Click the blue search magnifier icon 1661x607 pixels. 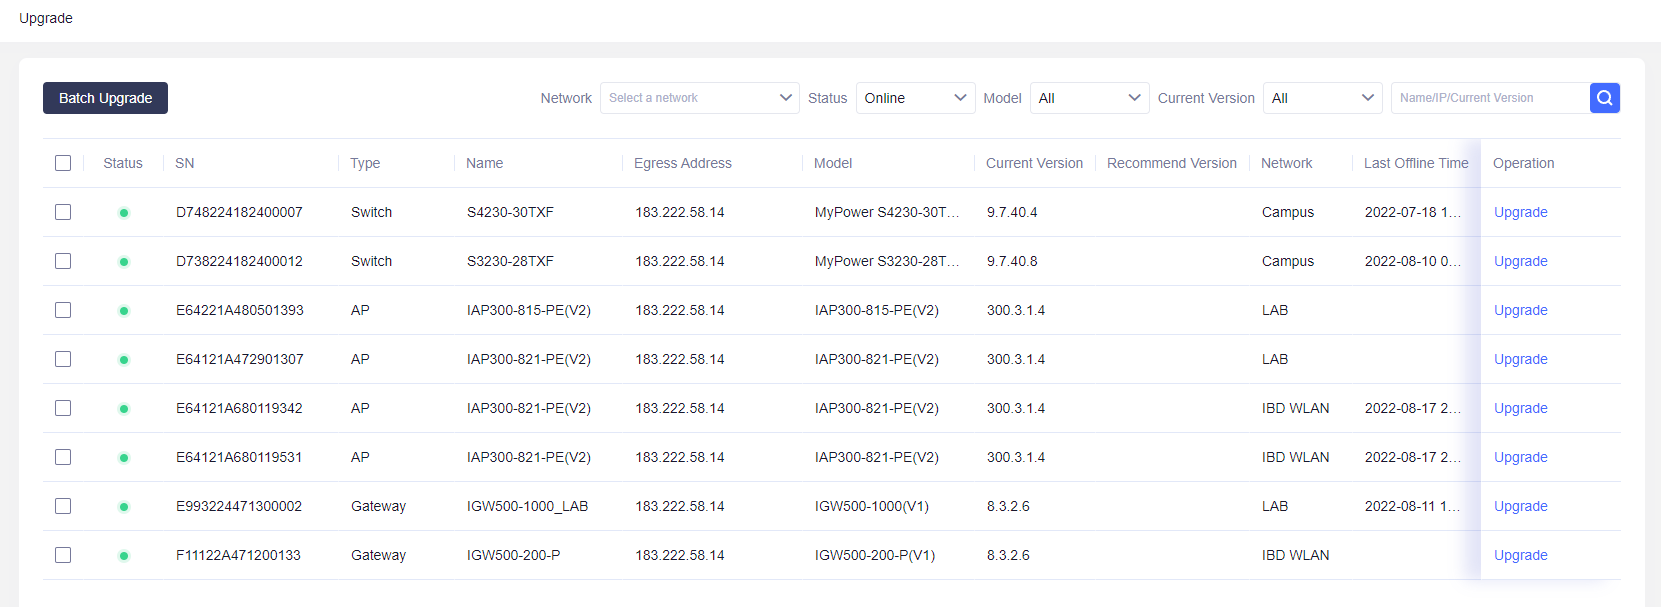click(x=1604, y=98)
